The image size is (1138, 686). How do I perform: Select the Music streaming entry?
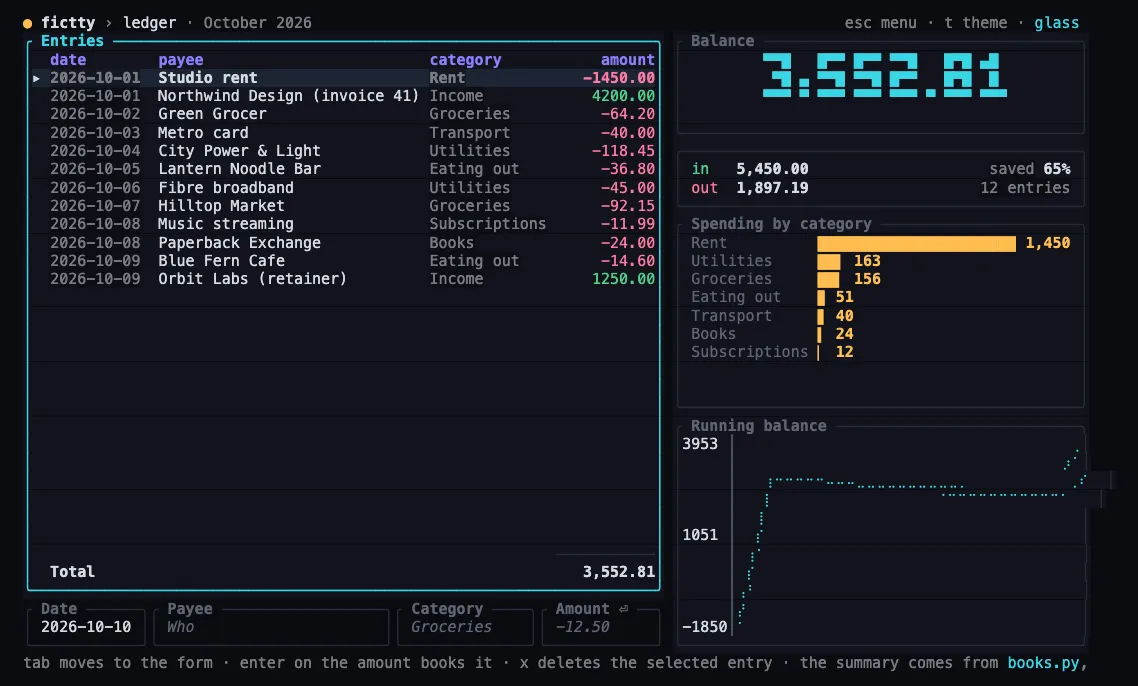pos(344,224)
